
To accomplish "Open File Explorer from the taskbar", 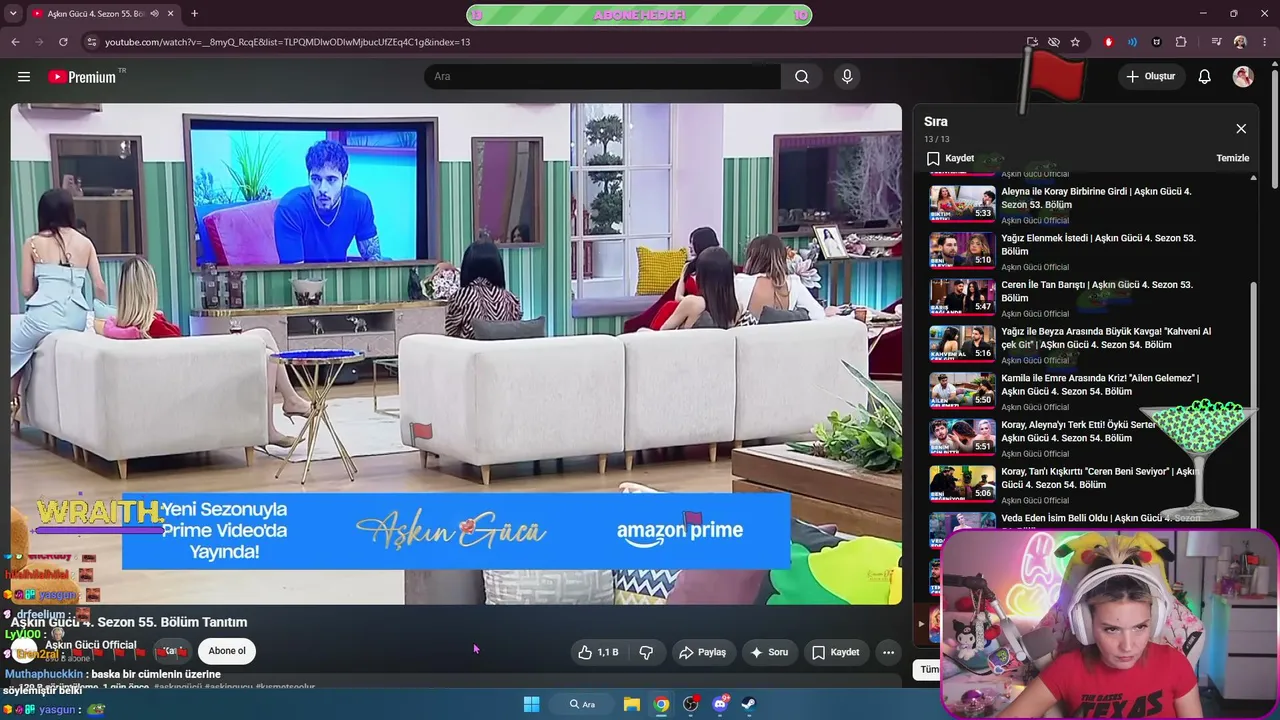I will (x=632, y=704).
